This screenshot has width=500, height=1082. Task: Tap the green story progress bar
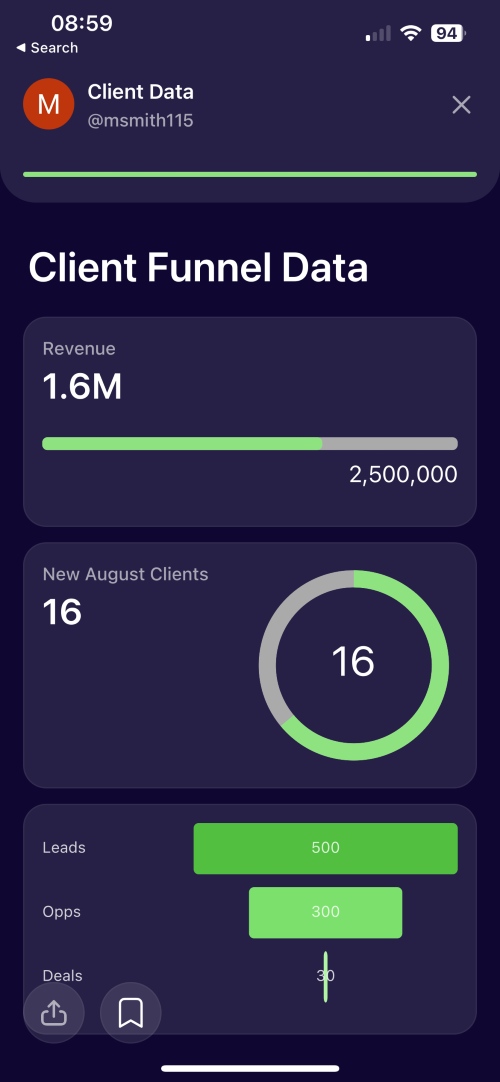pos(250,175)
